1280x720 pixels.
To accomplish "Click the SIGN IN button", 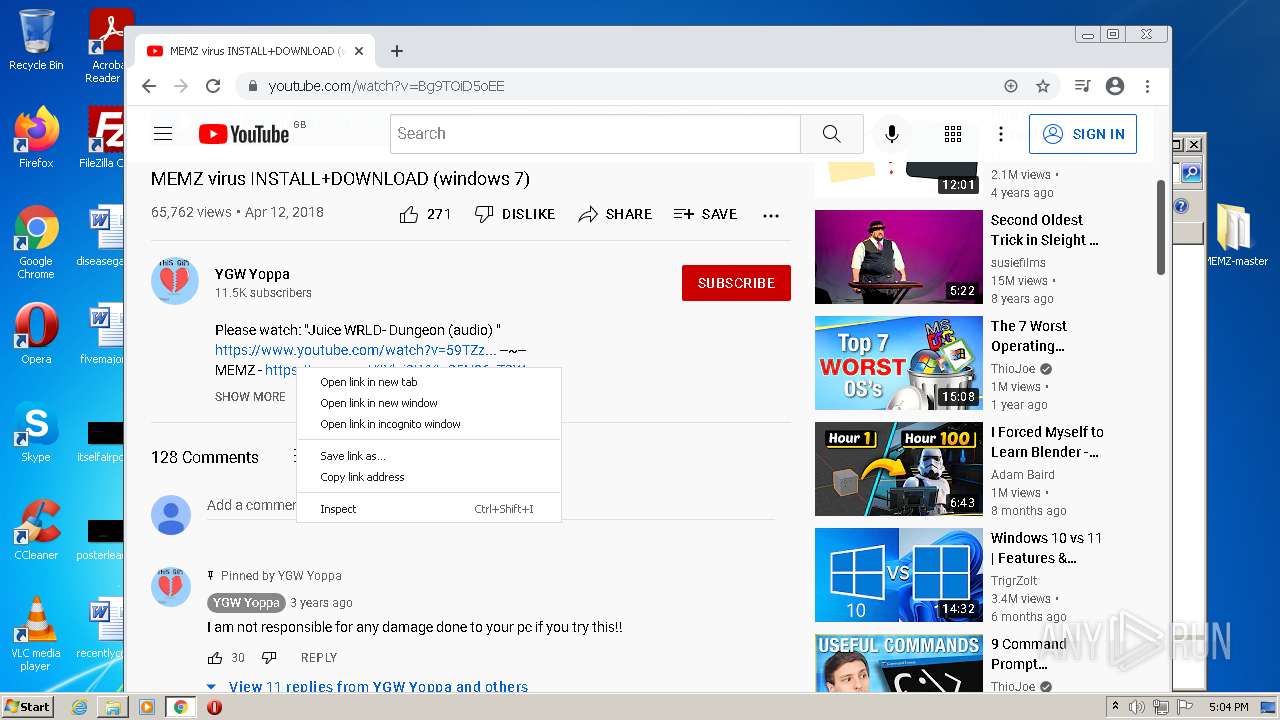I will point(1083,134).
